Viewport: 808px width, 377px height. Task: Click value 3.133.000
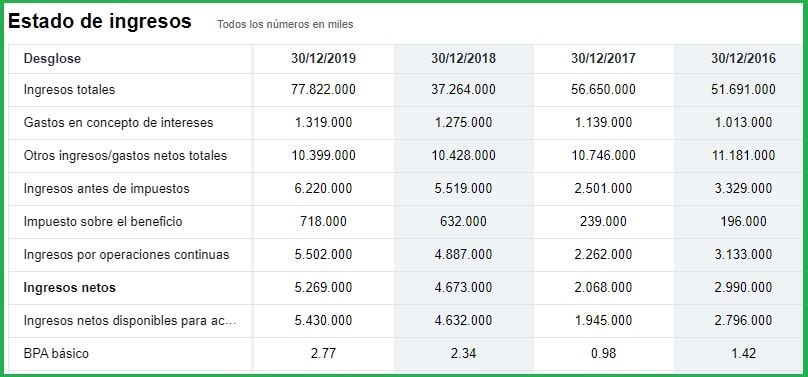[x=743, y=254]
